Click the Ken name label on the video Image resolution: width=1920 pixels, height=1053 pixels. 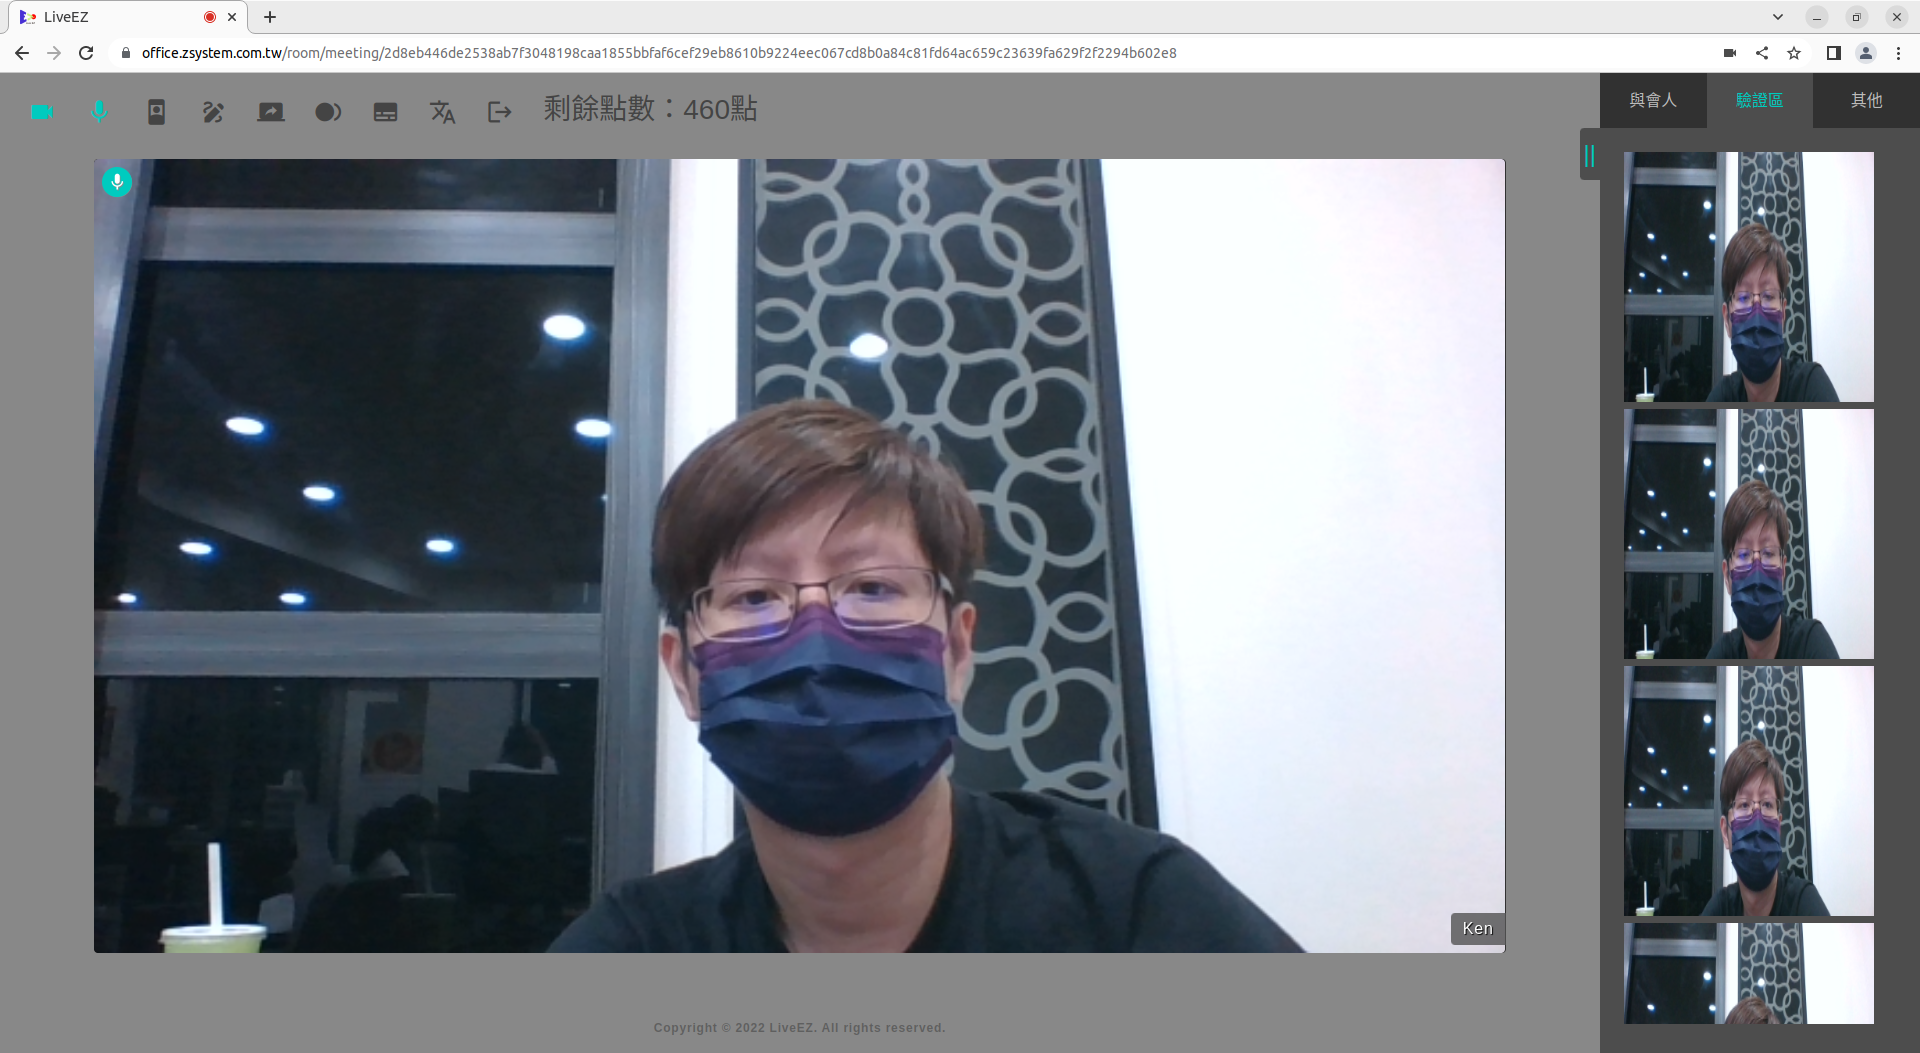(1477, 928)
